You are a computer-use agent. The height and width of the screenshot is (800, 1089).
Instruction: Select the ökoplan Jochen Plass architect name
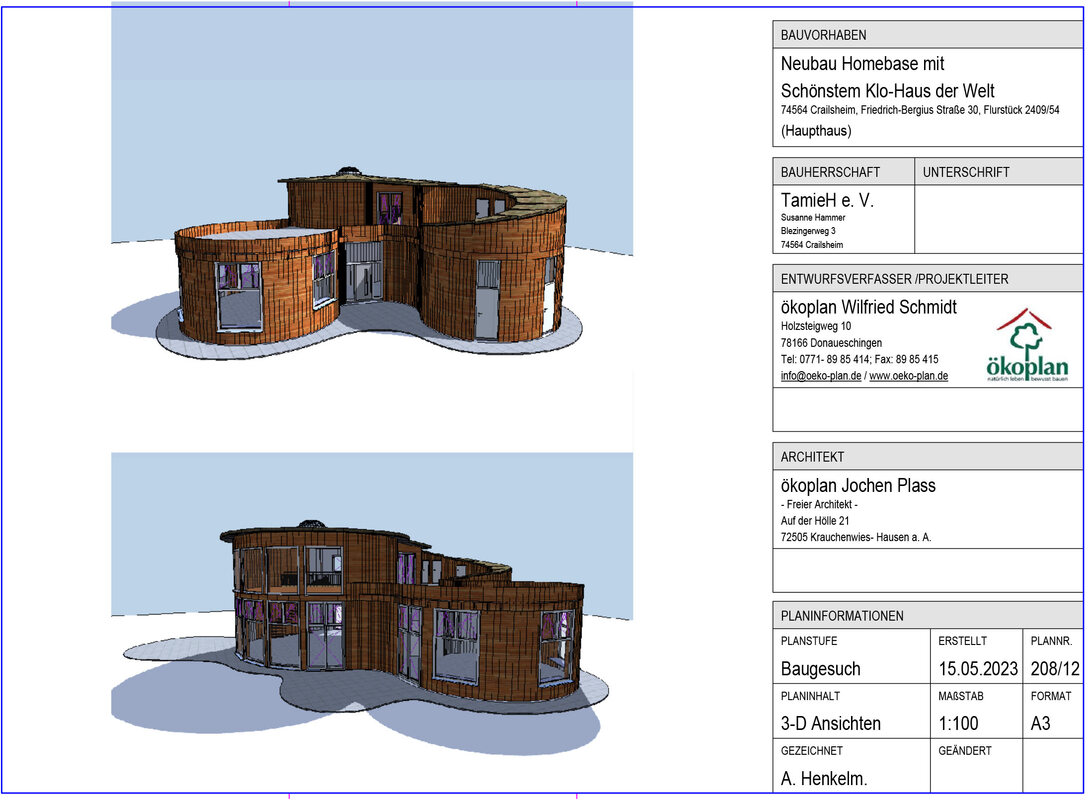tap(858, 485)
